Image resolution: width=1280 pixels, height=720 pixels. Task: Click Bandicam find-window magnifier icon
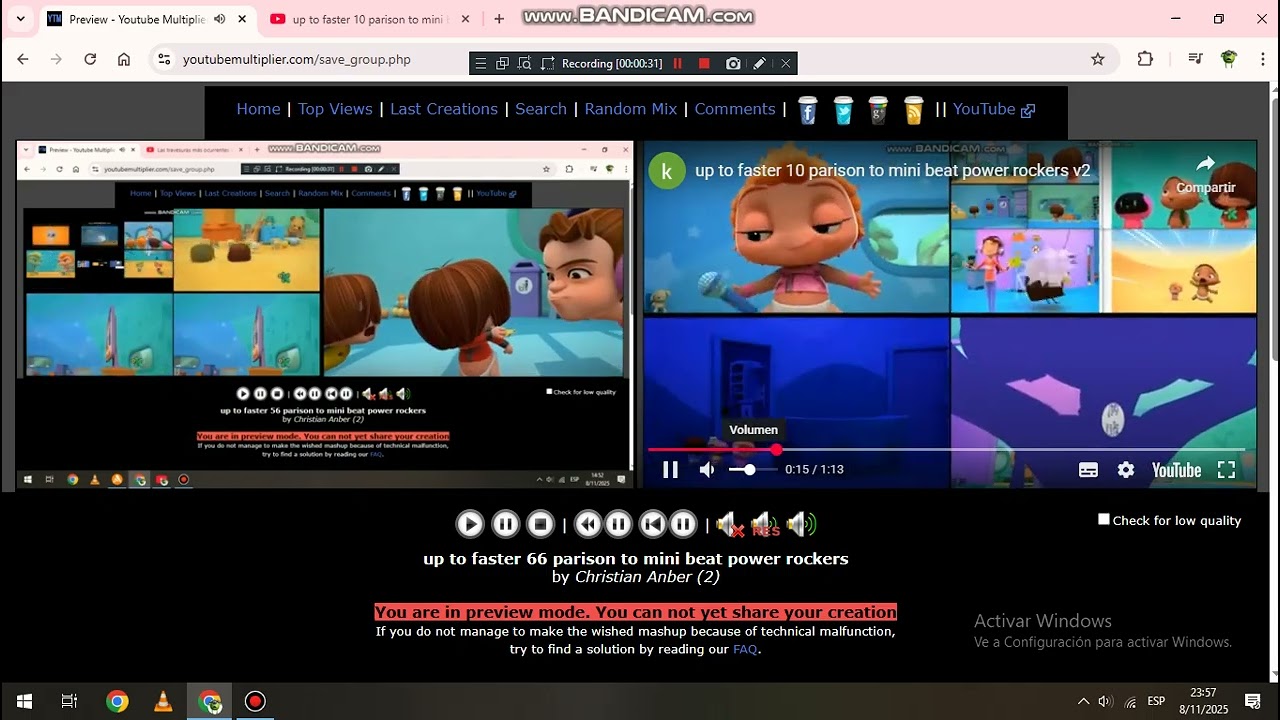525,63
